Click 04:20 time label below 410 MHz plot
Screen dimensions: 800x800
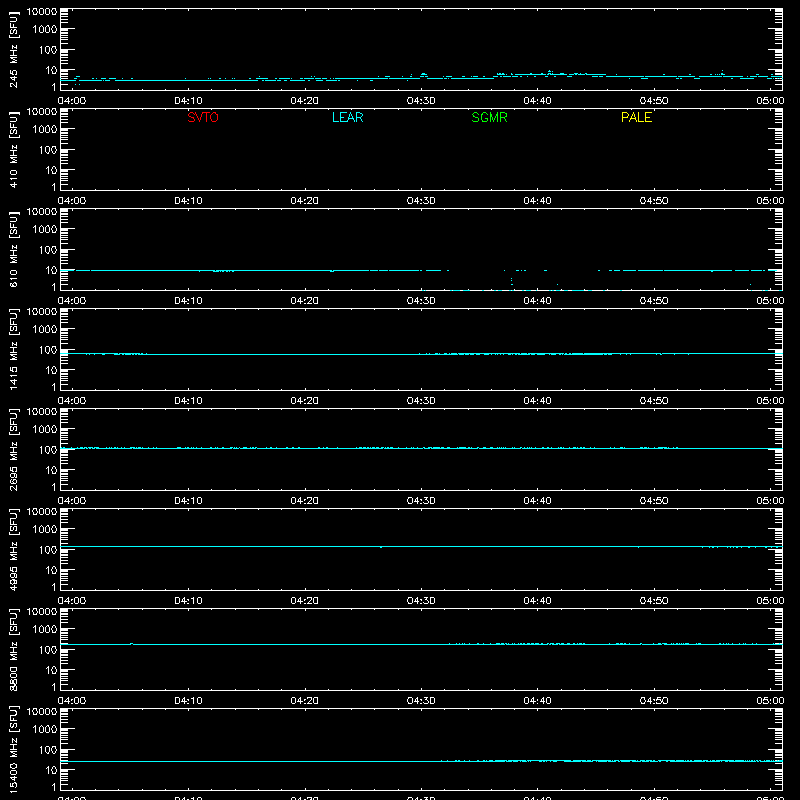305,201
